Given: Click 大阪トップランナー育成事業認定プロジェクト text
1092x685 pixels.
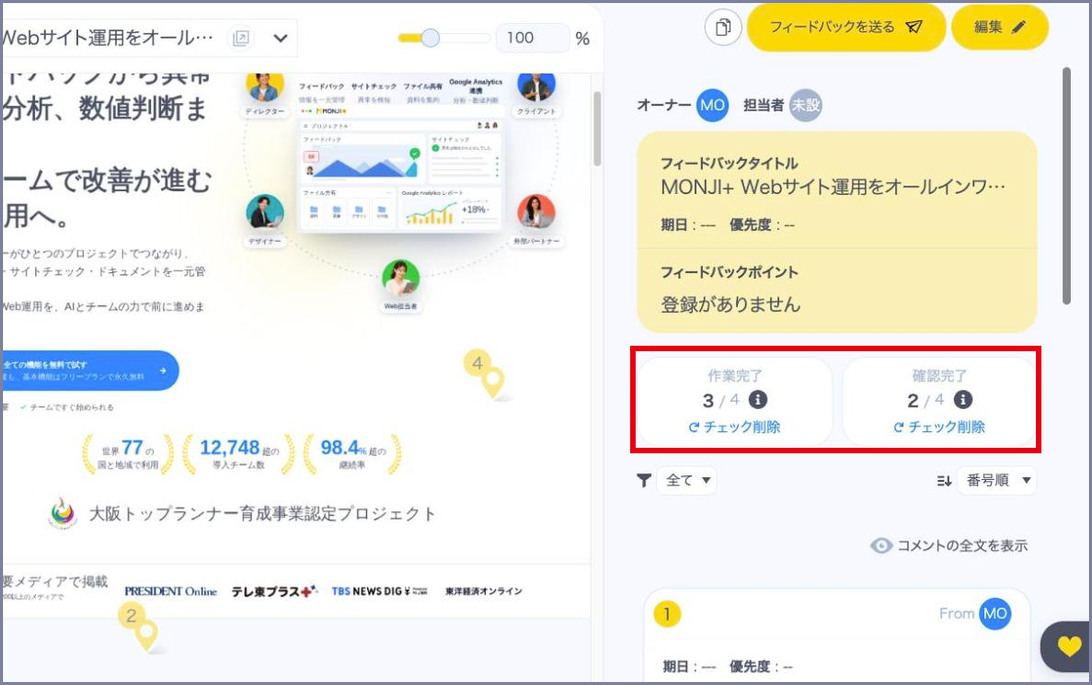Looking at the screenshot, I should click(263, 514).
